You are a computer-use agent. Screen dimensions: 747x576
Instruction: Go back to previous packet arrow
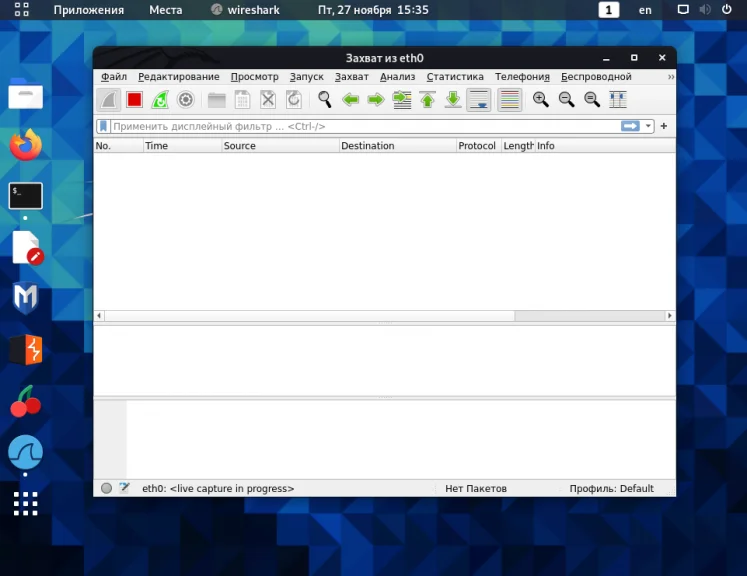(351, 100)
